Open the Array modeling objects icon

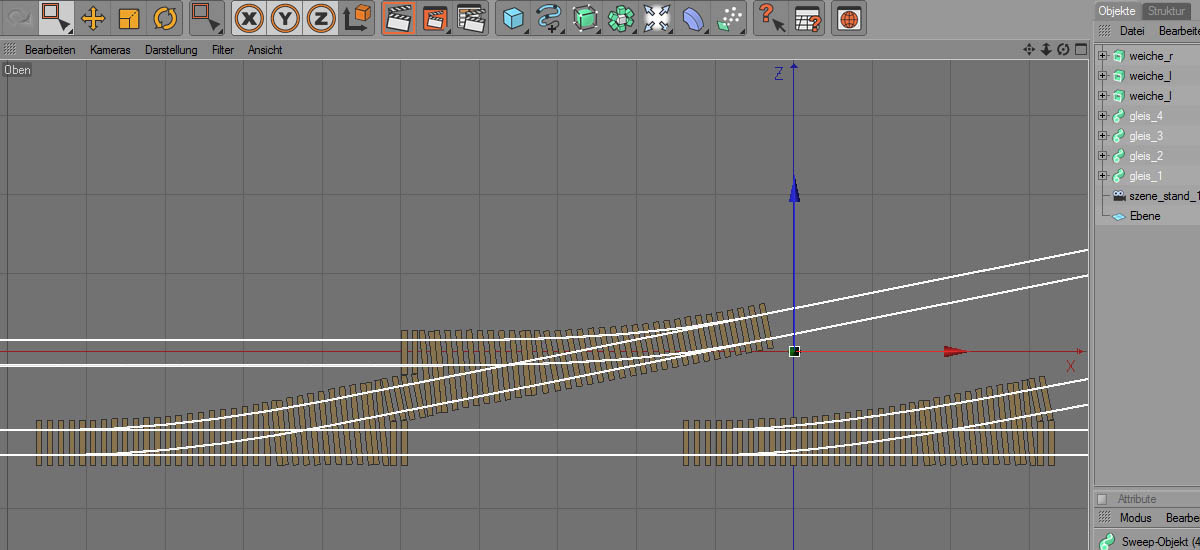tap(621, 18)
